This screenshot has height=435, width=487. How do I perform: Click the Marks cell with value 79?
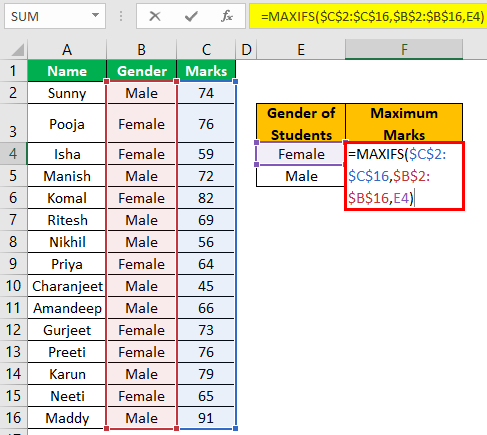point(206,374)
